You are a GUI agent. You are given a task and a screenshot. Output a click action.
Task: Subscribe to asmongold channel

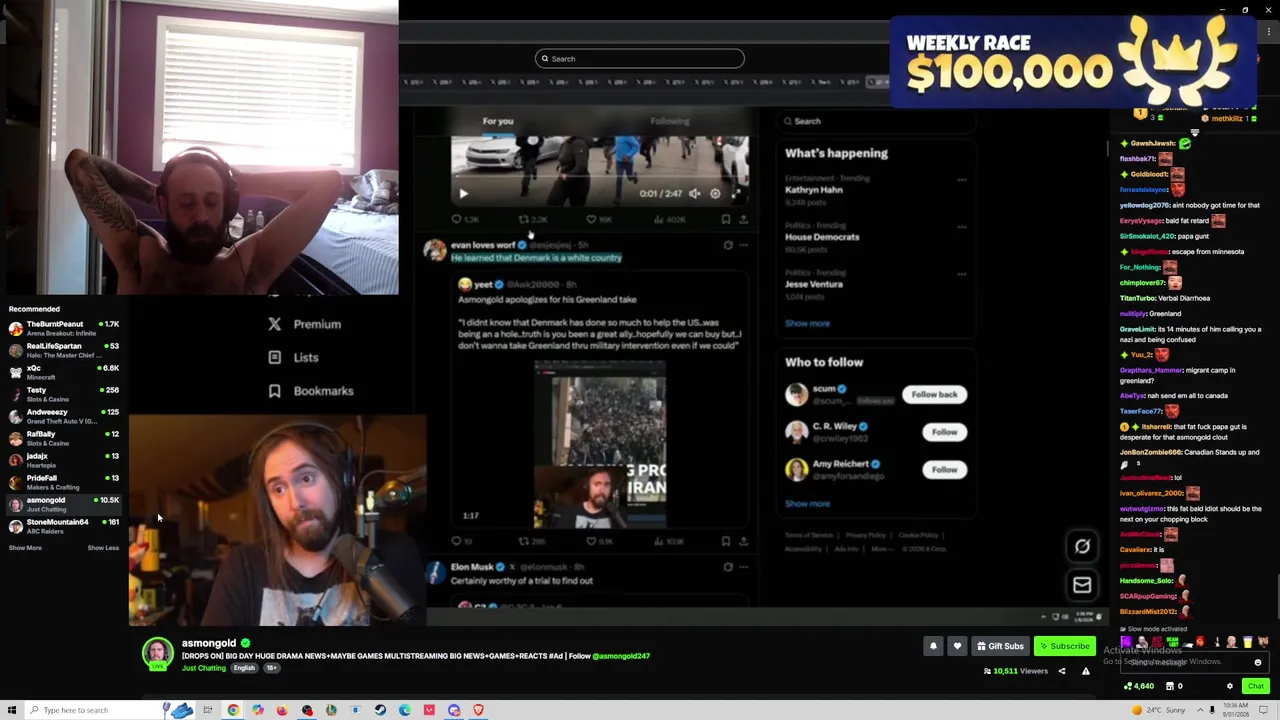pyautogui.click(x=1063, y=646)
